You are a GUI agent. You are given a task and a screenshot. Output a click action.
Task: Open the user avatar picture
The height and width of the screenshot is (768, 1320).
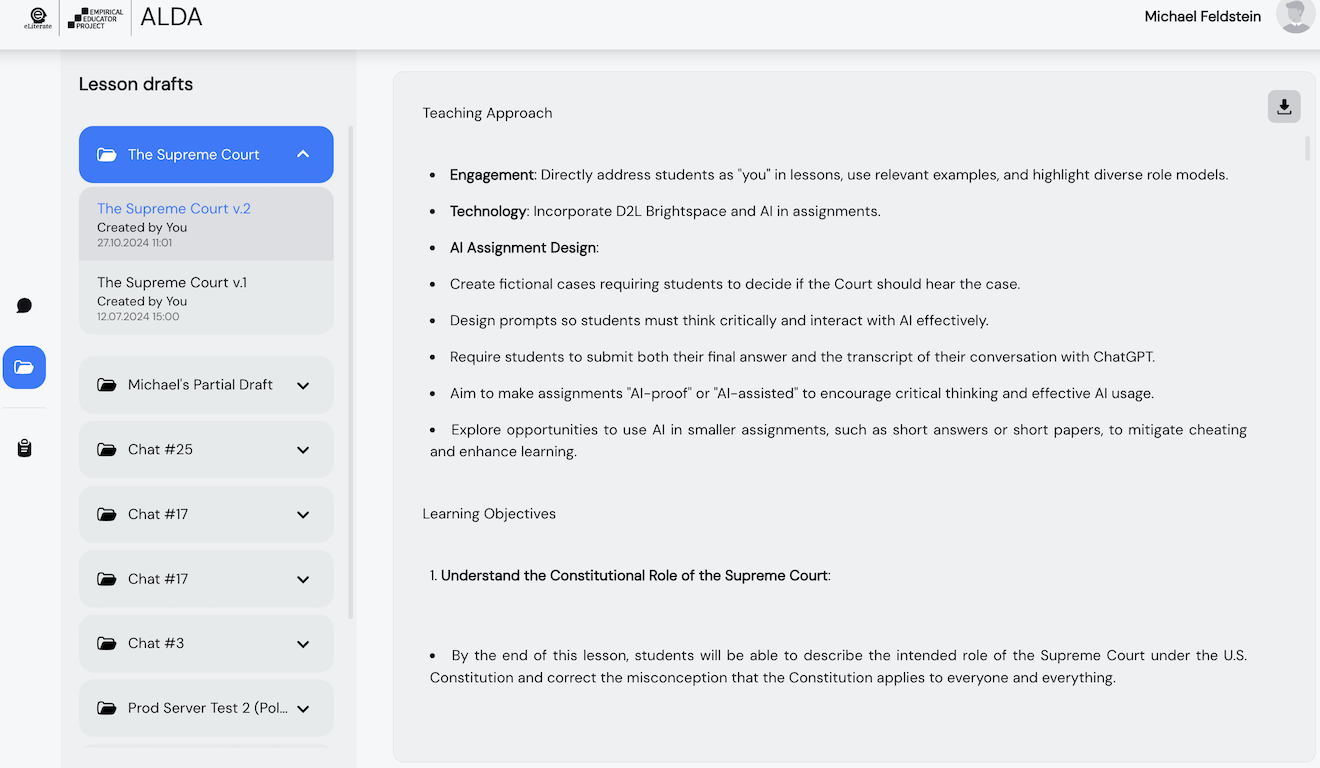1294,16
